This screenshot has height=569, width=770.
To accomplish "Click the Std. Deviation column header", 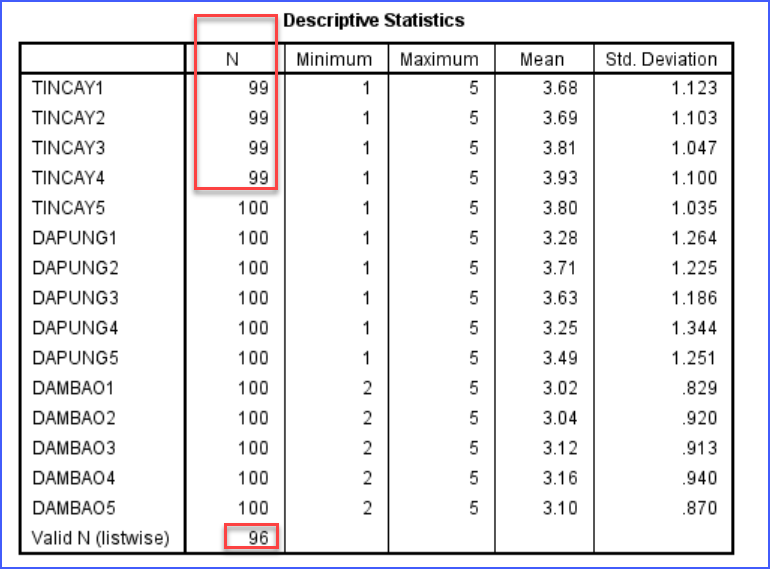I will 661,59.
